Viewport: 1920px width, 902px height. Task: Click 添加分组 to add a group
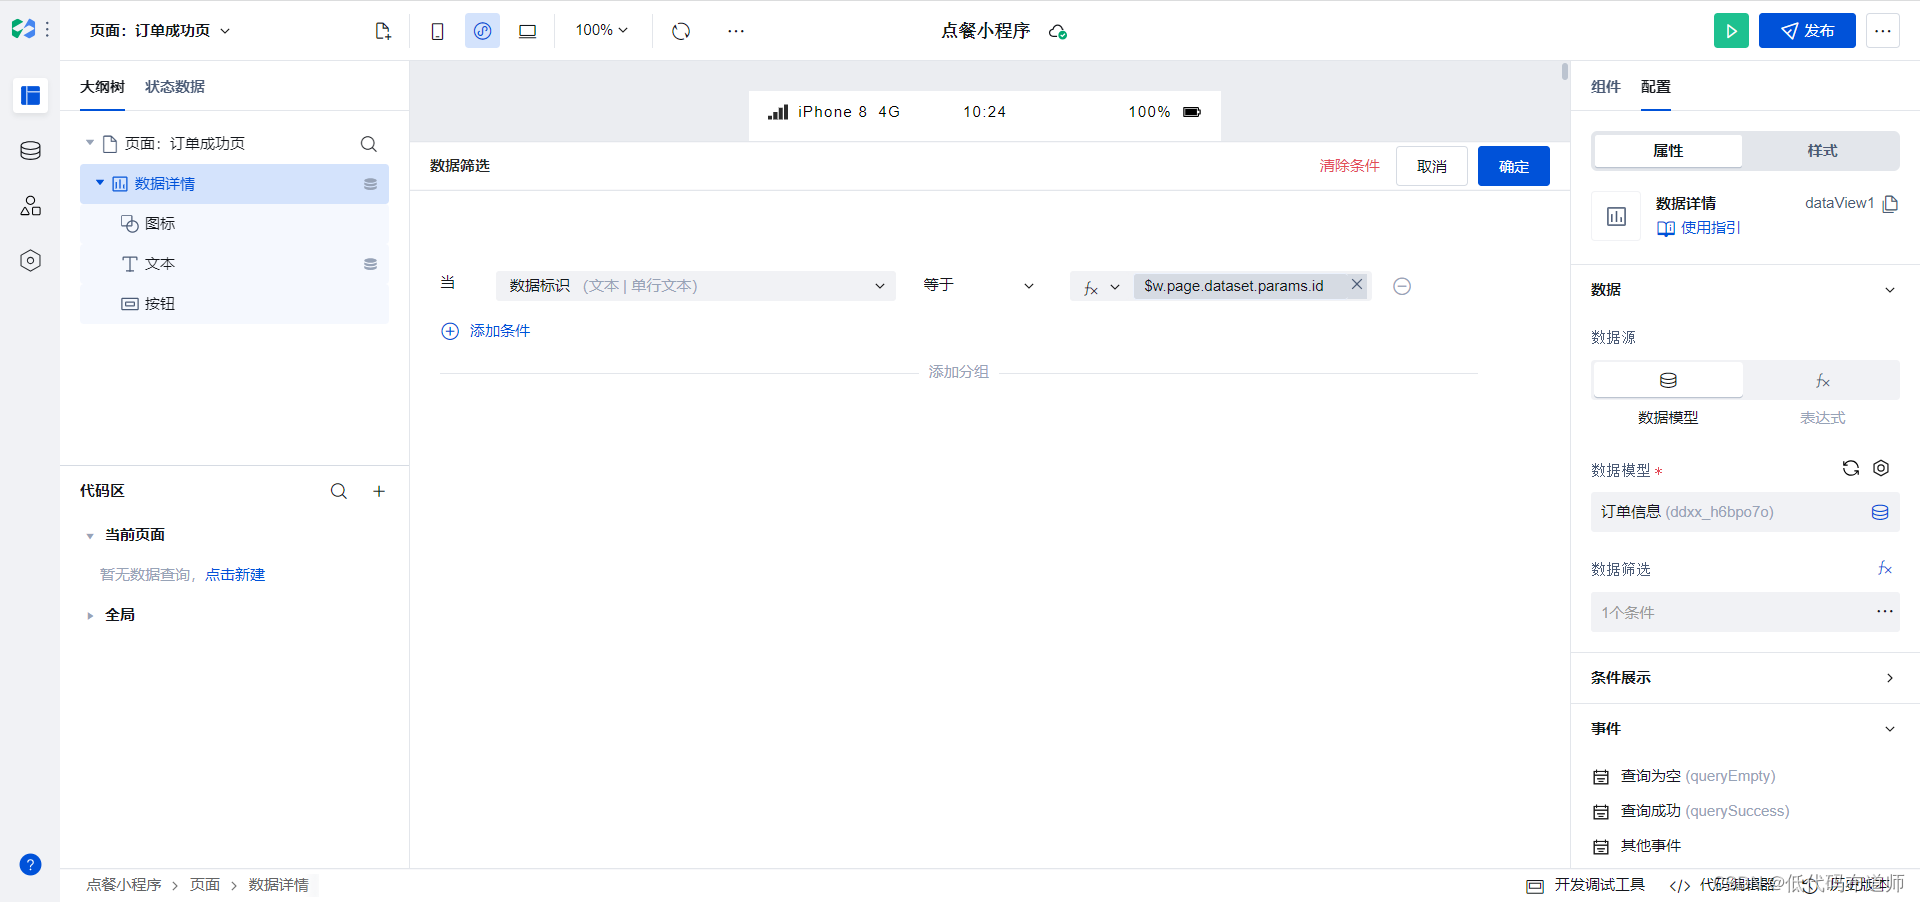pos(958,372)
